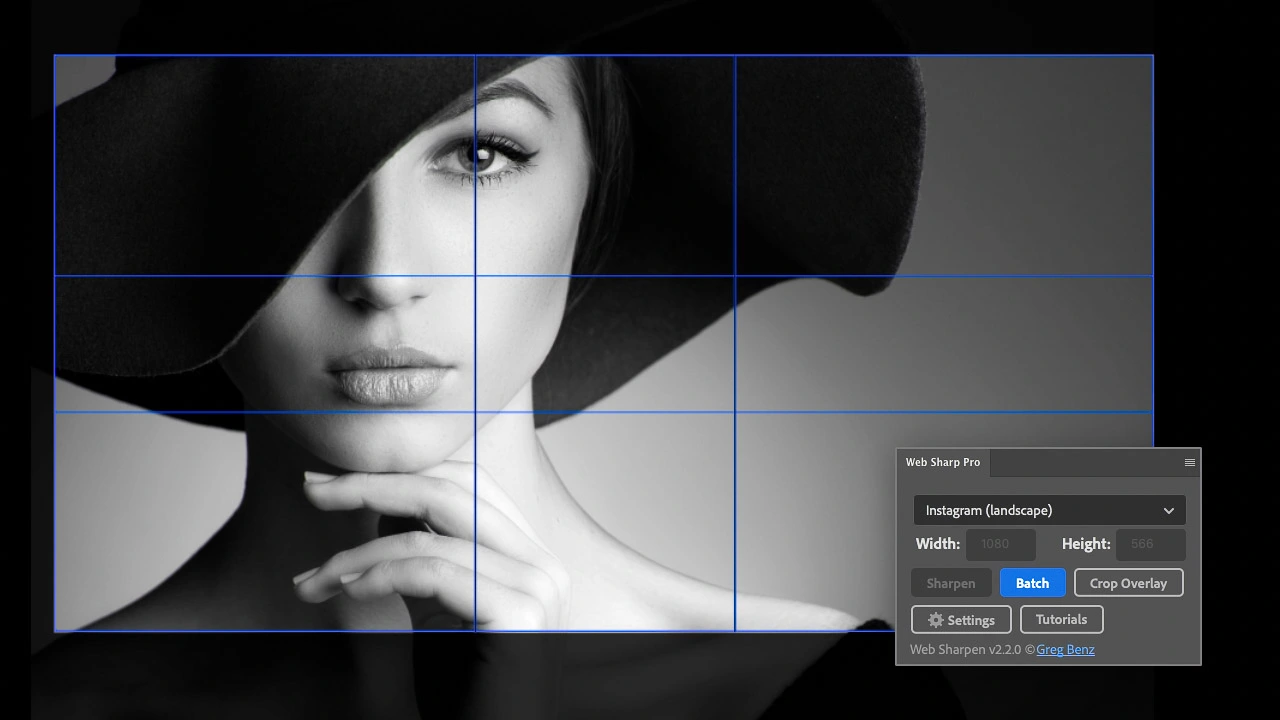
Task: Click the Width label
Action: pos(937,544)
